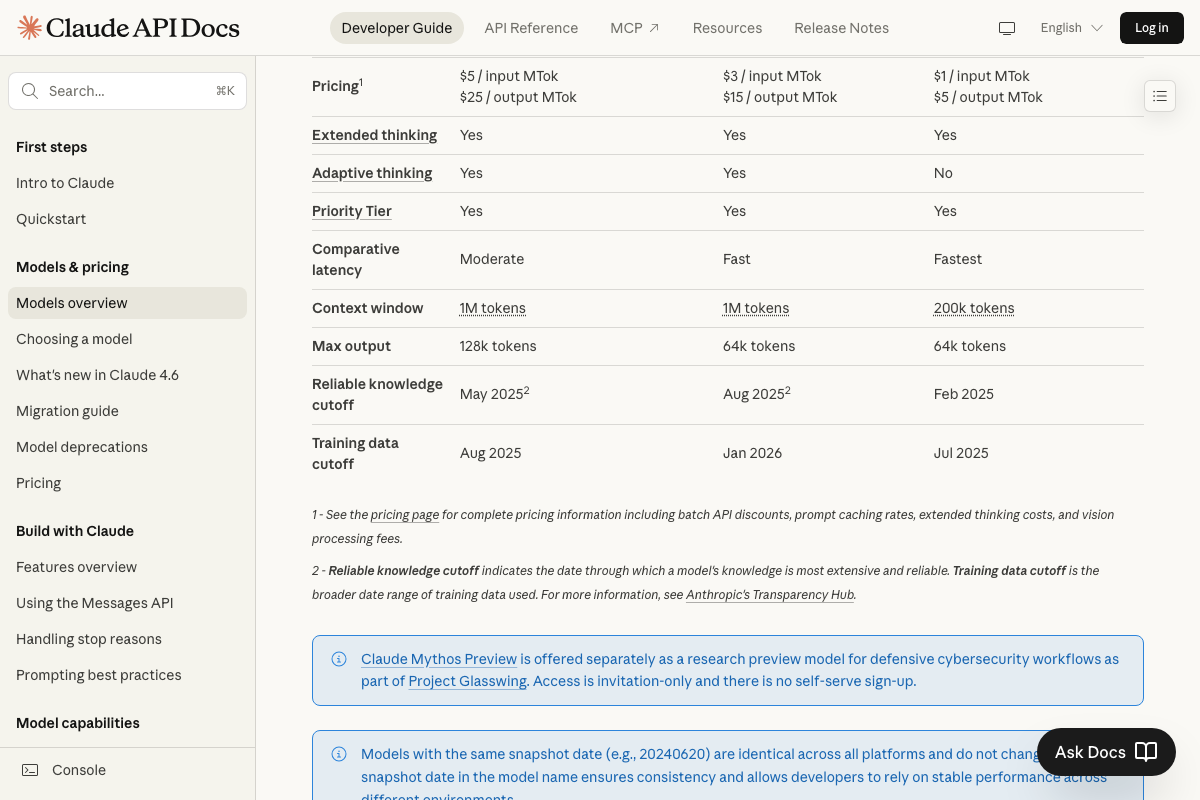Click the Console terminal icon
The height and width of the screenshot is (800, 1200).
tap(30, 770)
